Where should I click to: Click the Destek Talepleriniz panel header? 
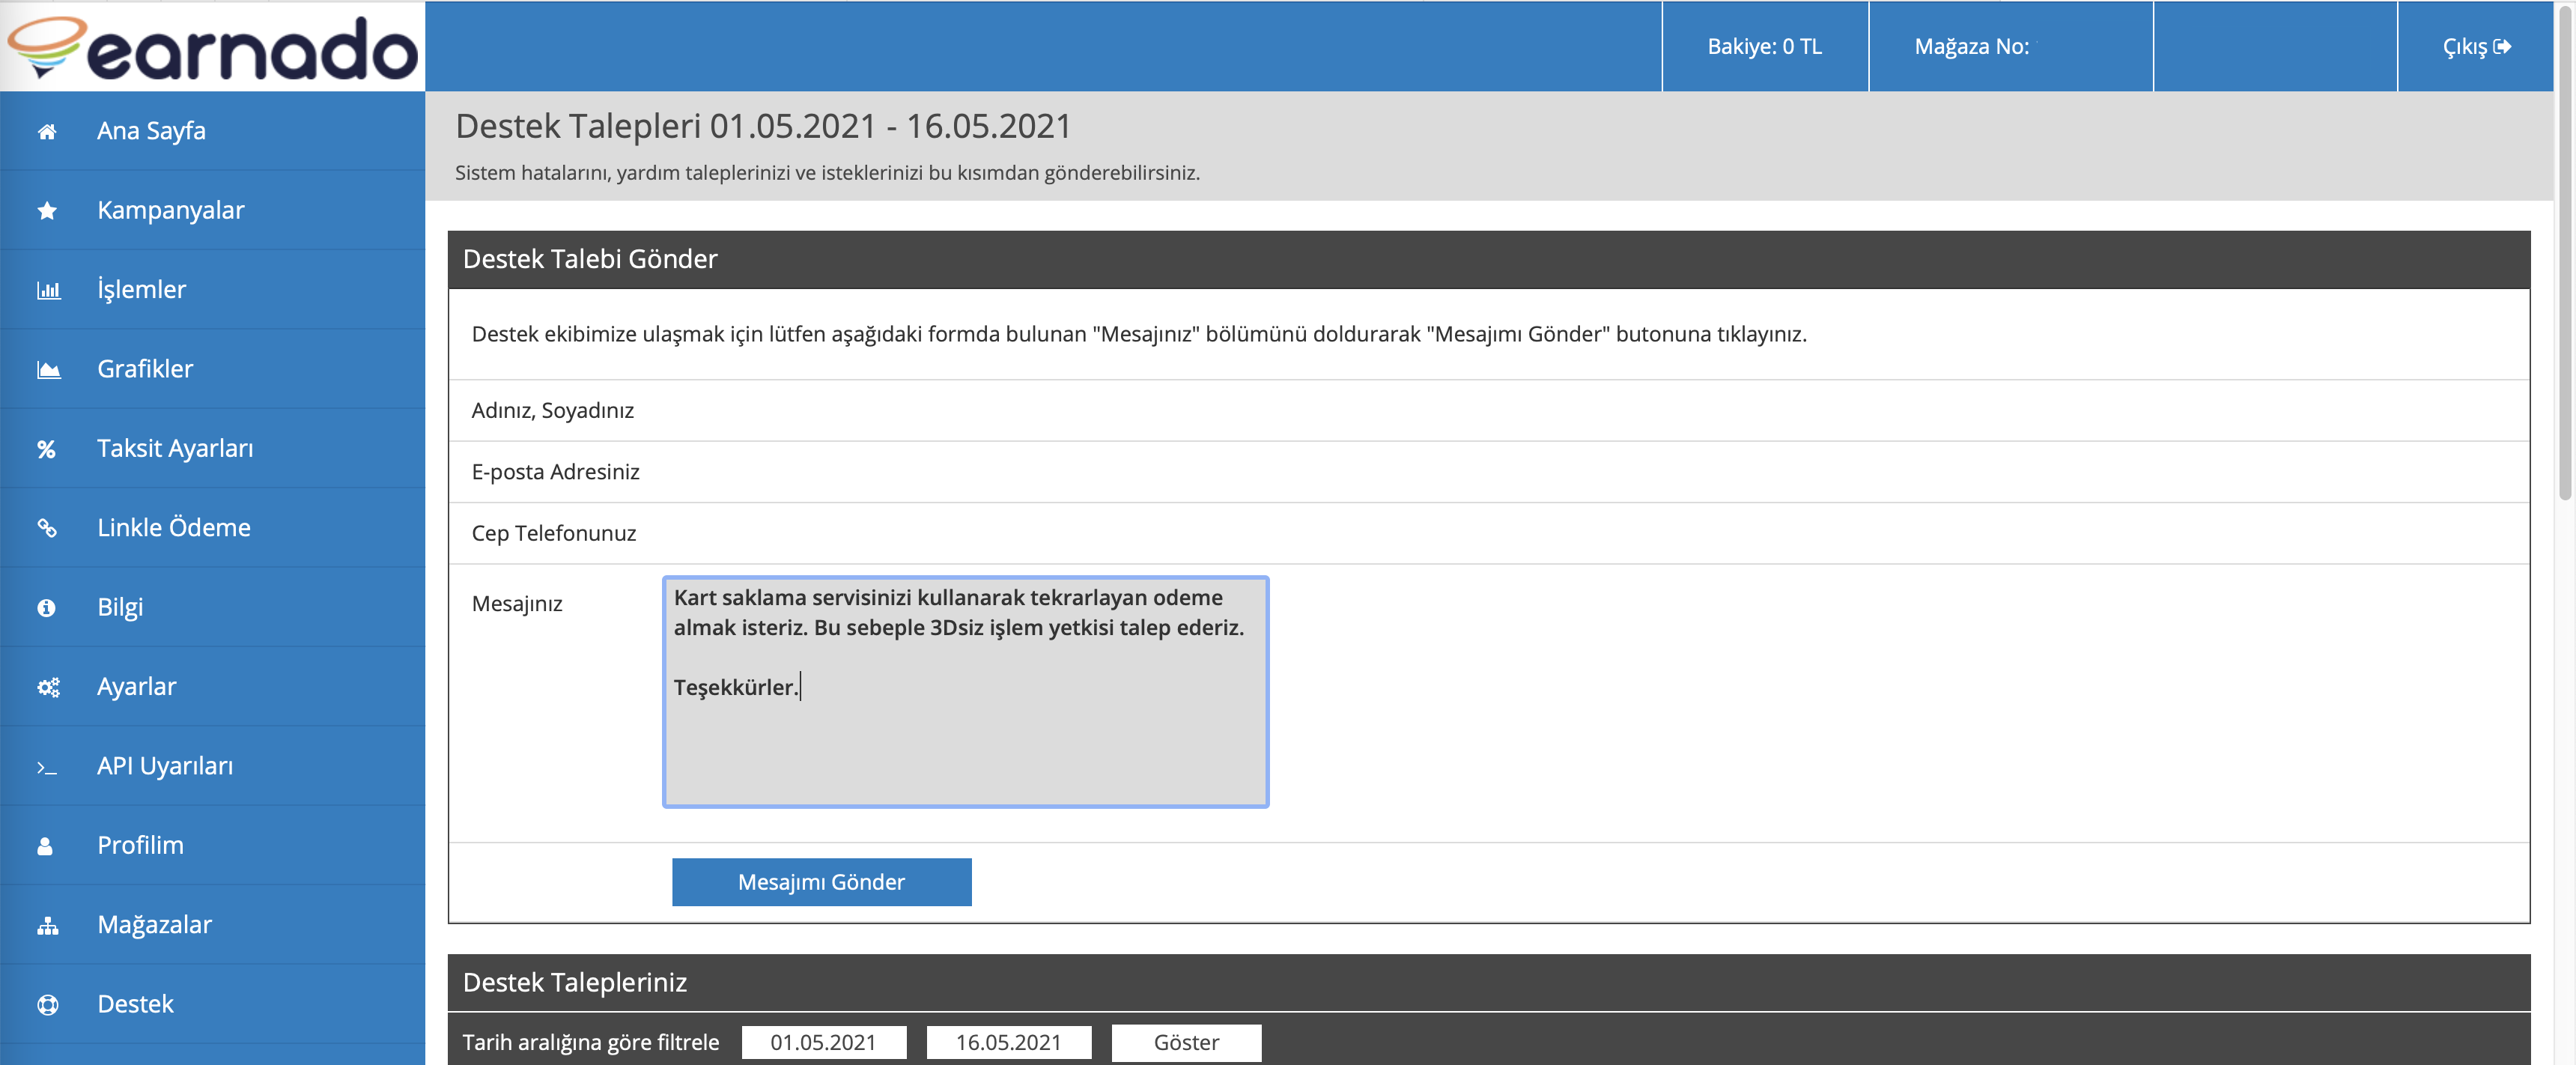1489,982
